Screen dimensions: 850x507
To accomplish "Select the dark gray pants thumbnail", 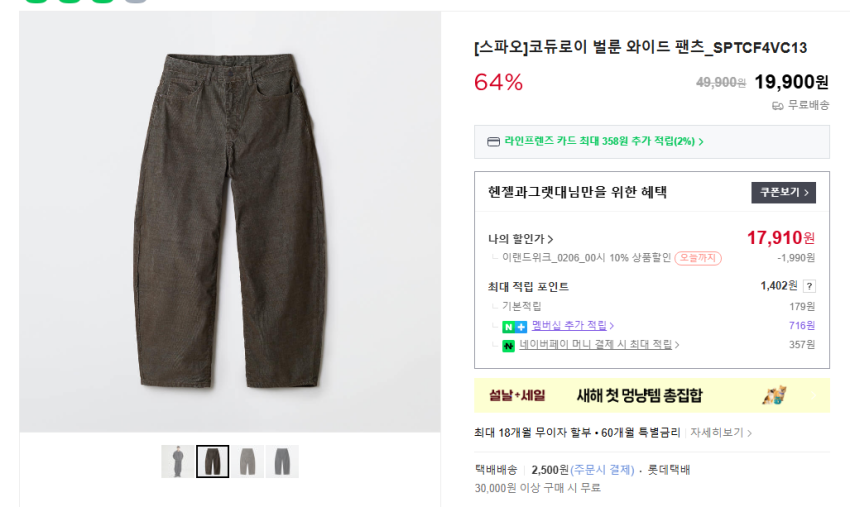I will click(281, 461).
